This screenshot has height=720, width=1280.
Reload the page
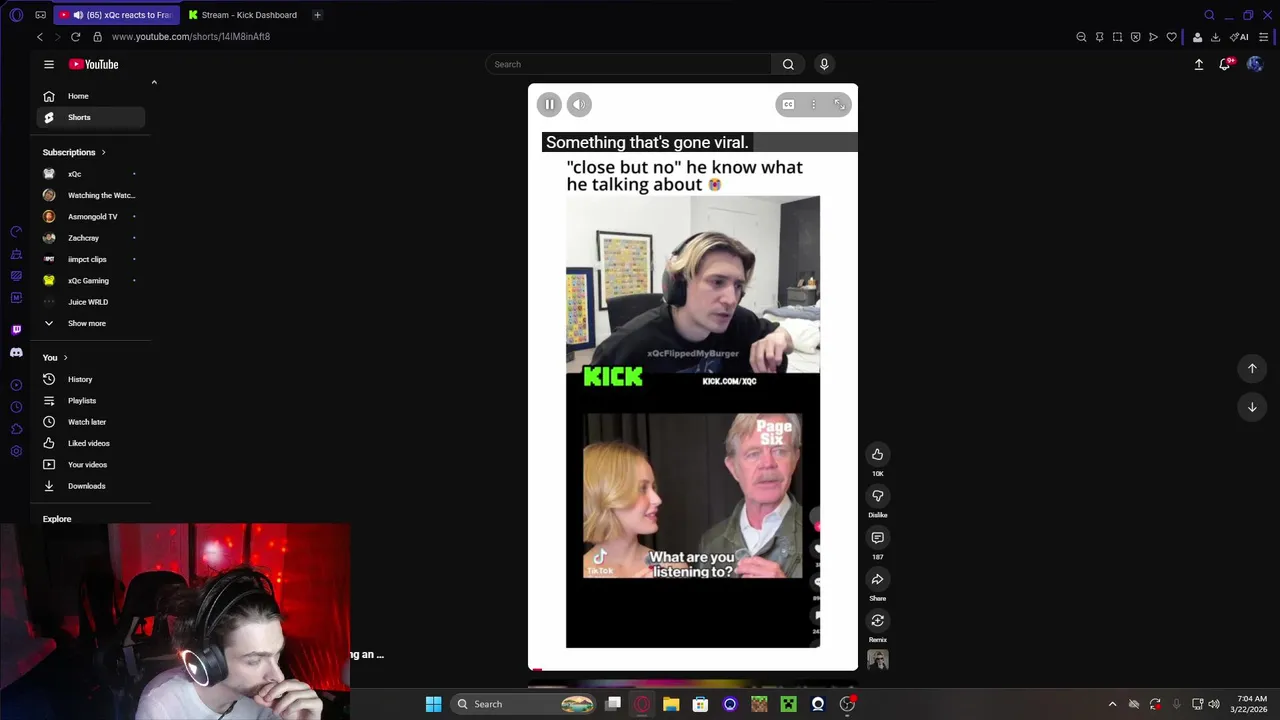pyautogui.click(x=75, y=37)
